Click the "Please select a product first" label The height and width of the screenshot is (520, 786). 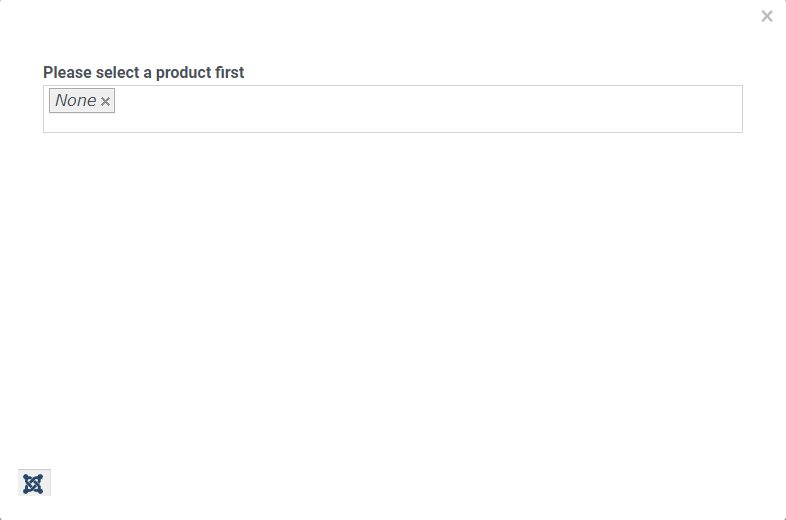pos(143,72)
